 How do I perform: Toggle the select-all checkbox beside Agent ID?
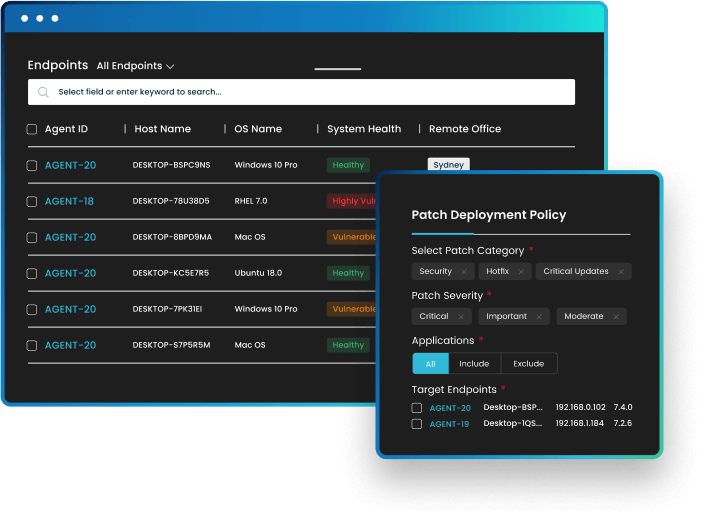[32, 129]
